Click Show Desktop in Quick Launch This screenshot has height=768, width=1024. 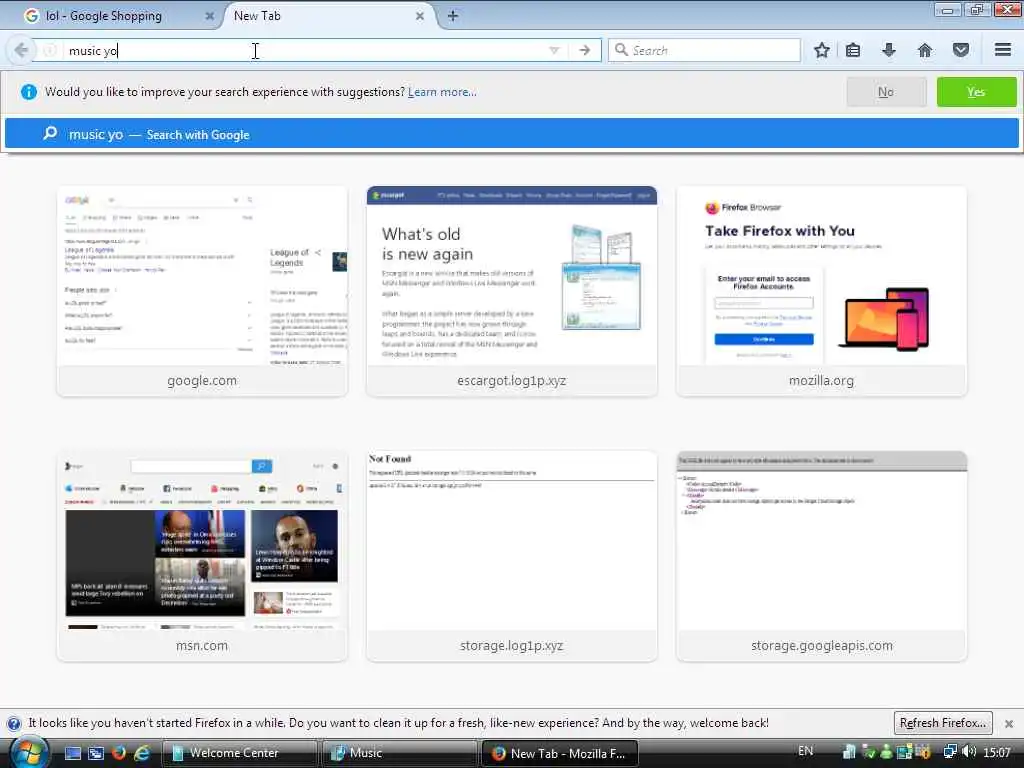(x=72, y=753)
